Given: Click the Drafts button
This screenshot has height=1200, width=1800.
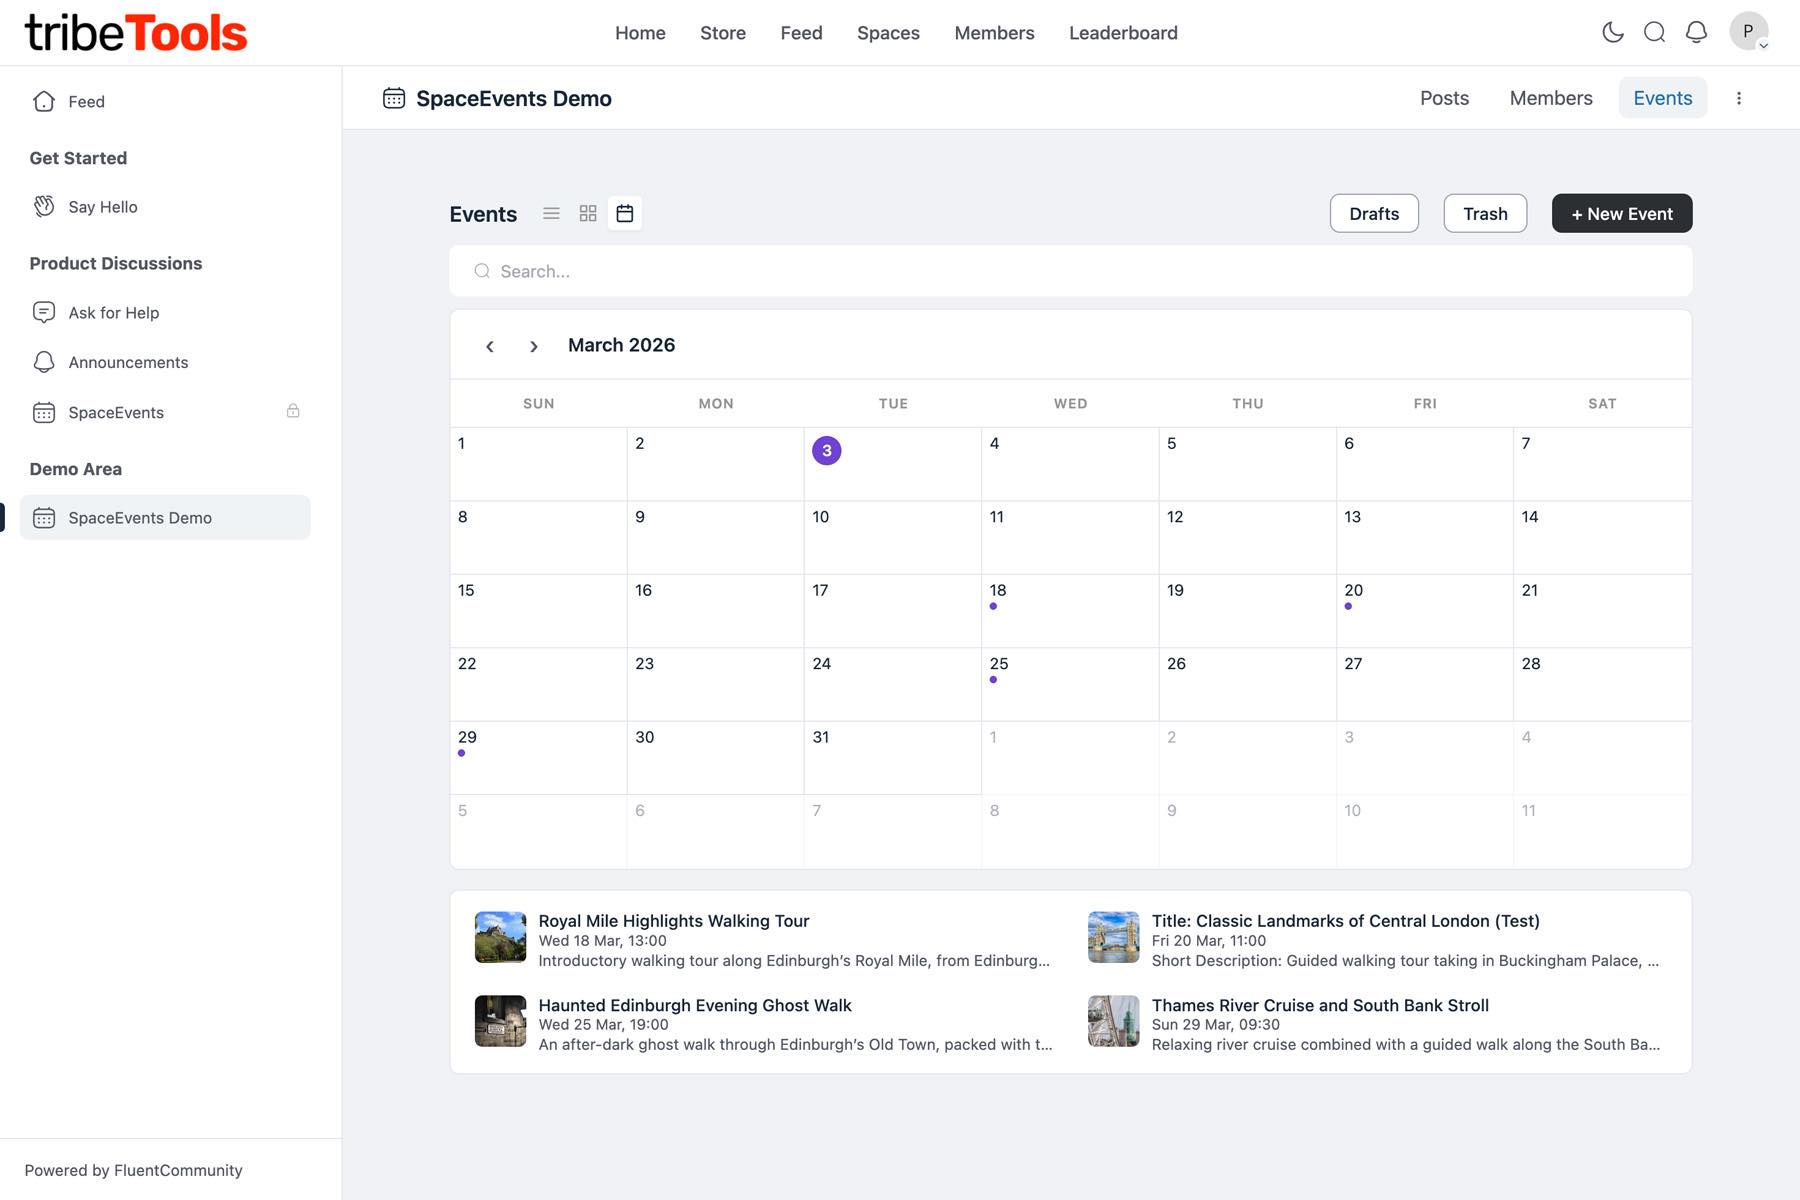Looking at the screenshot, I should (1374, 214).
